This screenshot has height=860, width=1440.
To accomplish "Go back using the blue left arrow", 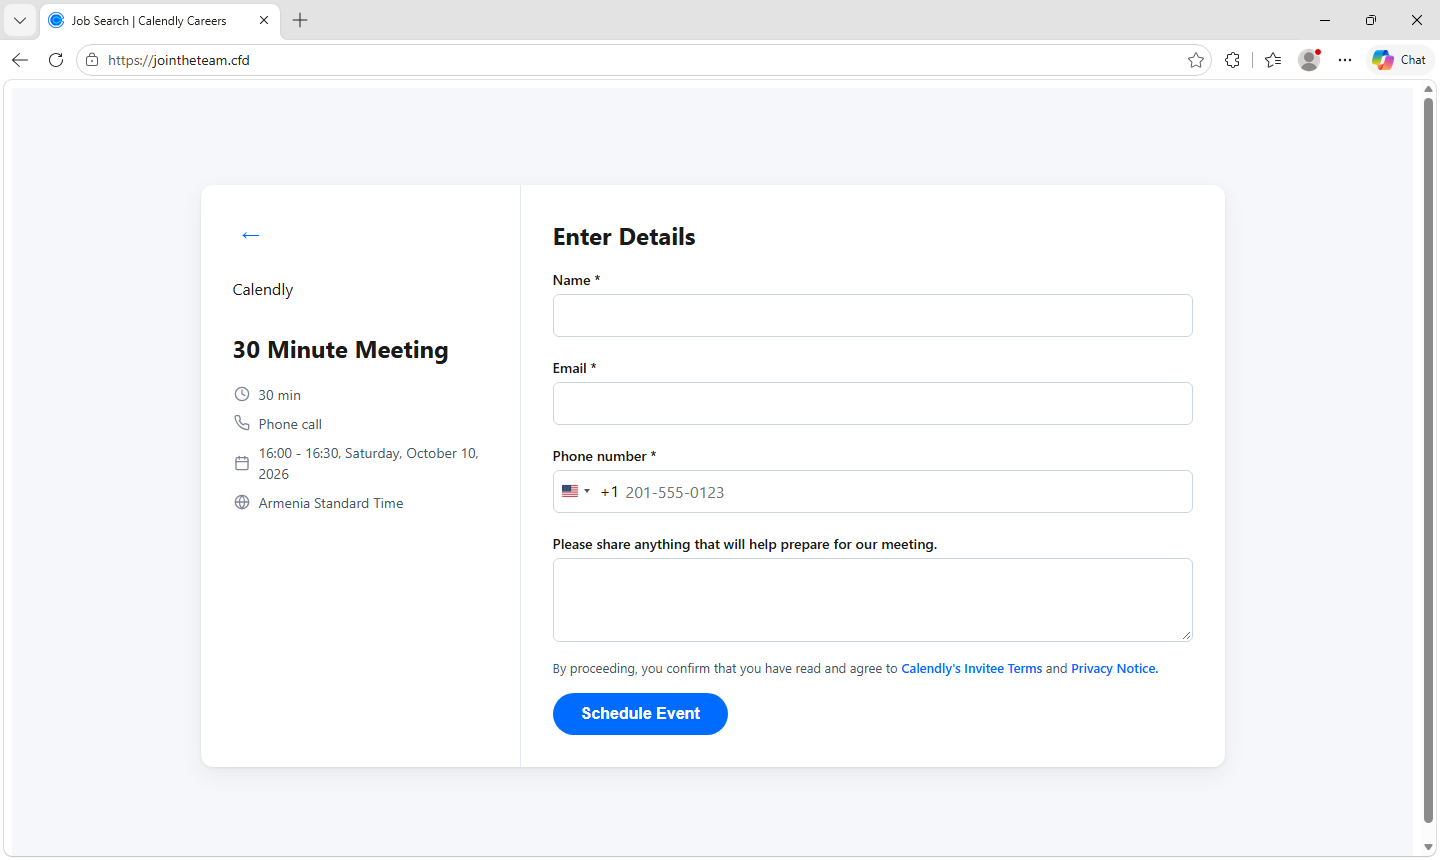I will [x=250, y=235].
